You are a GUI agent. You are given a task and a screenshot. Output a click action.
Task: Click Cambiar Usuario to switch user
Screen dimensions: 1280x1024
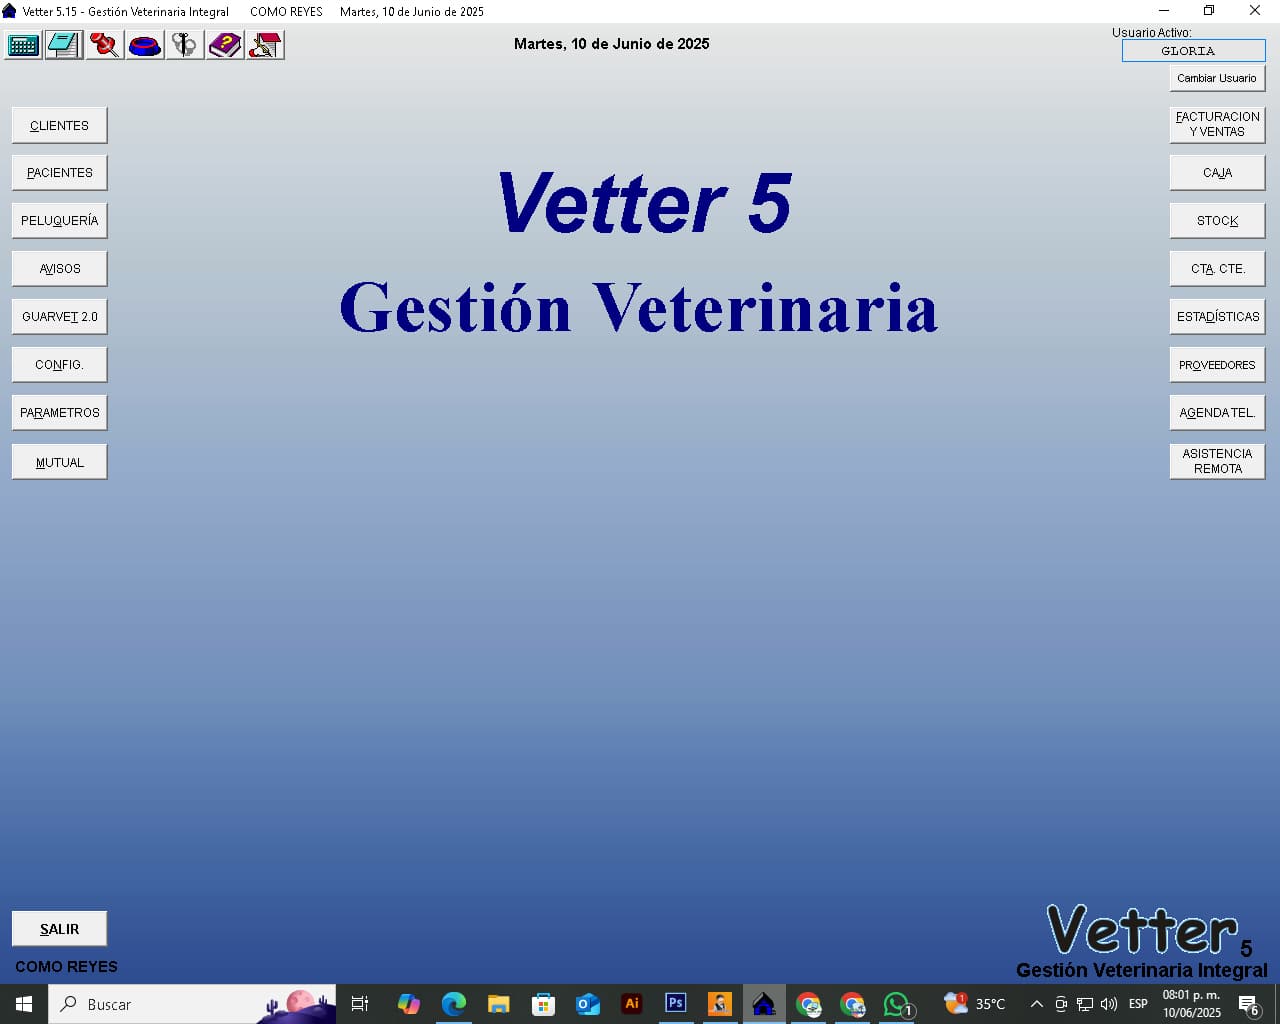(x=1217, y=78)
